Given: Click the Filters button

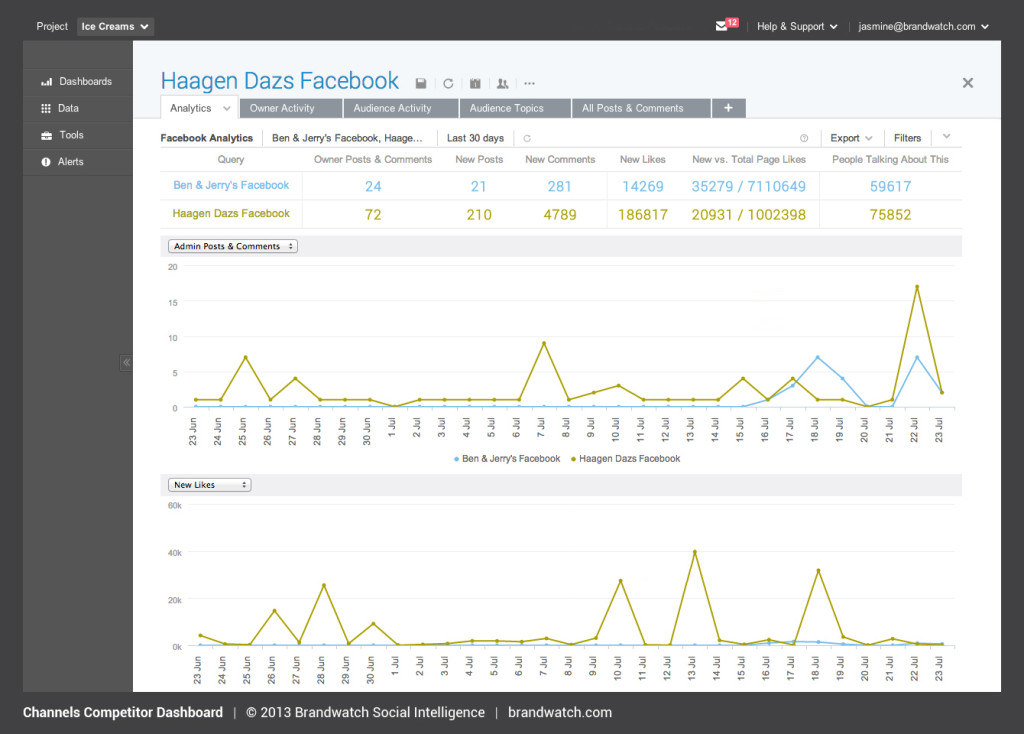Looking at the screenshot, I should point(907,138).
